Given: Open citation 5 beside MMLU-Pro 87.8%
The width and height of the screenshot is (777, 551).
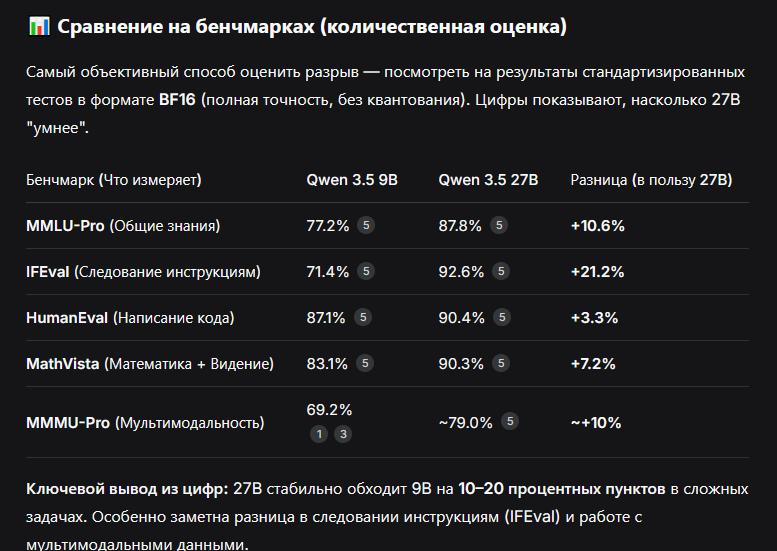Looking at the screenshot, I should [499, 225].
